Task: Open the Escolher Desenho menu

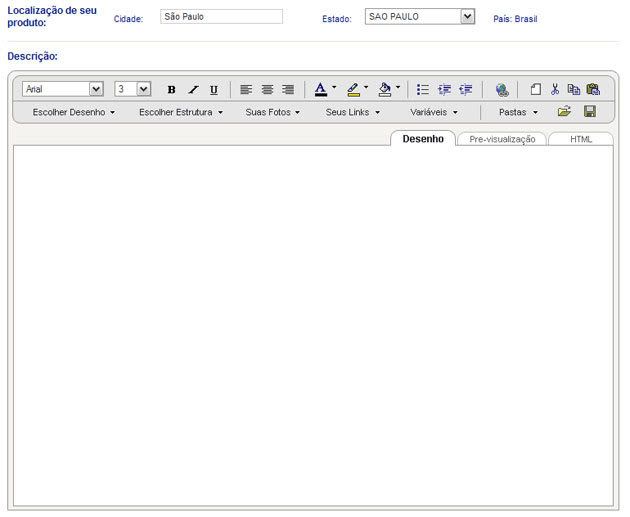Action: (74, 112)
